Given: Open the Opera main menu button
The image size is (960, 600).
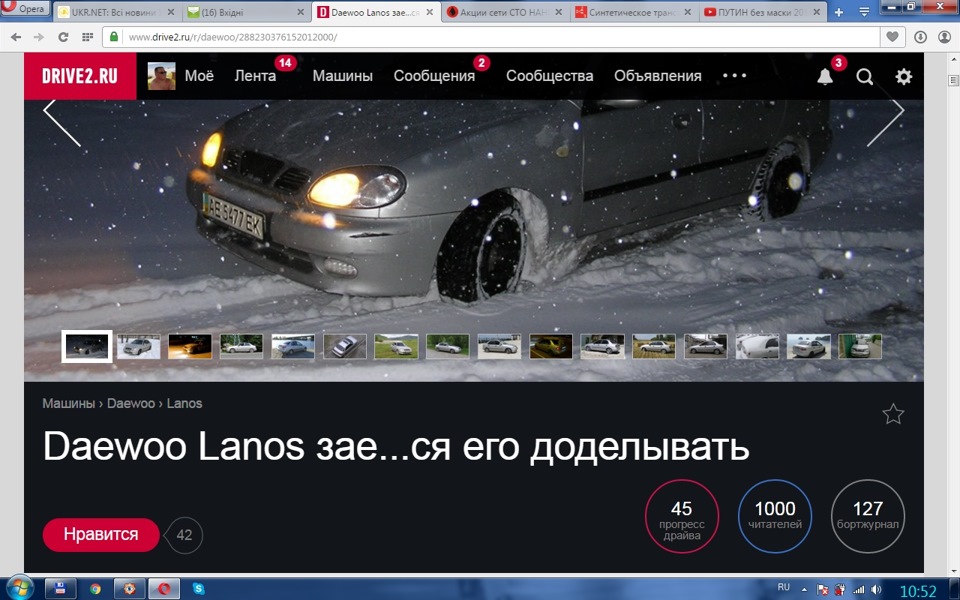Looking at the screenshot, I should [x=24, y=9].
